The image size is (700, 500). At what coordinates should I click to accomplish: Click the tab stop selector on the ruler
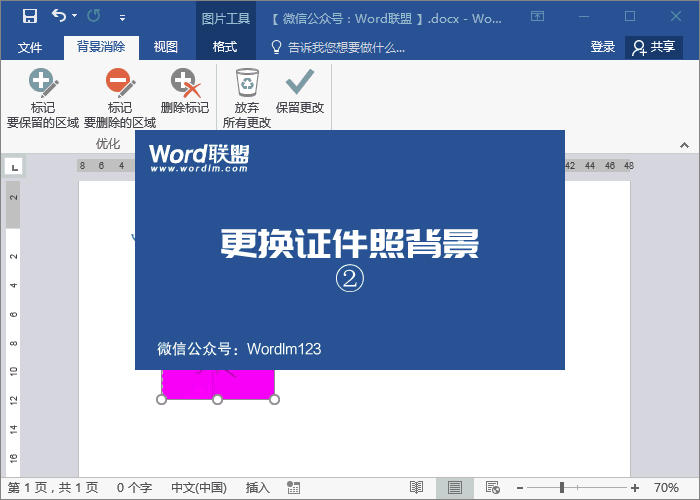tap(14, 167)
